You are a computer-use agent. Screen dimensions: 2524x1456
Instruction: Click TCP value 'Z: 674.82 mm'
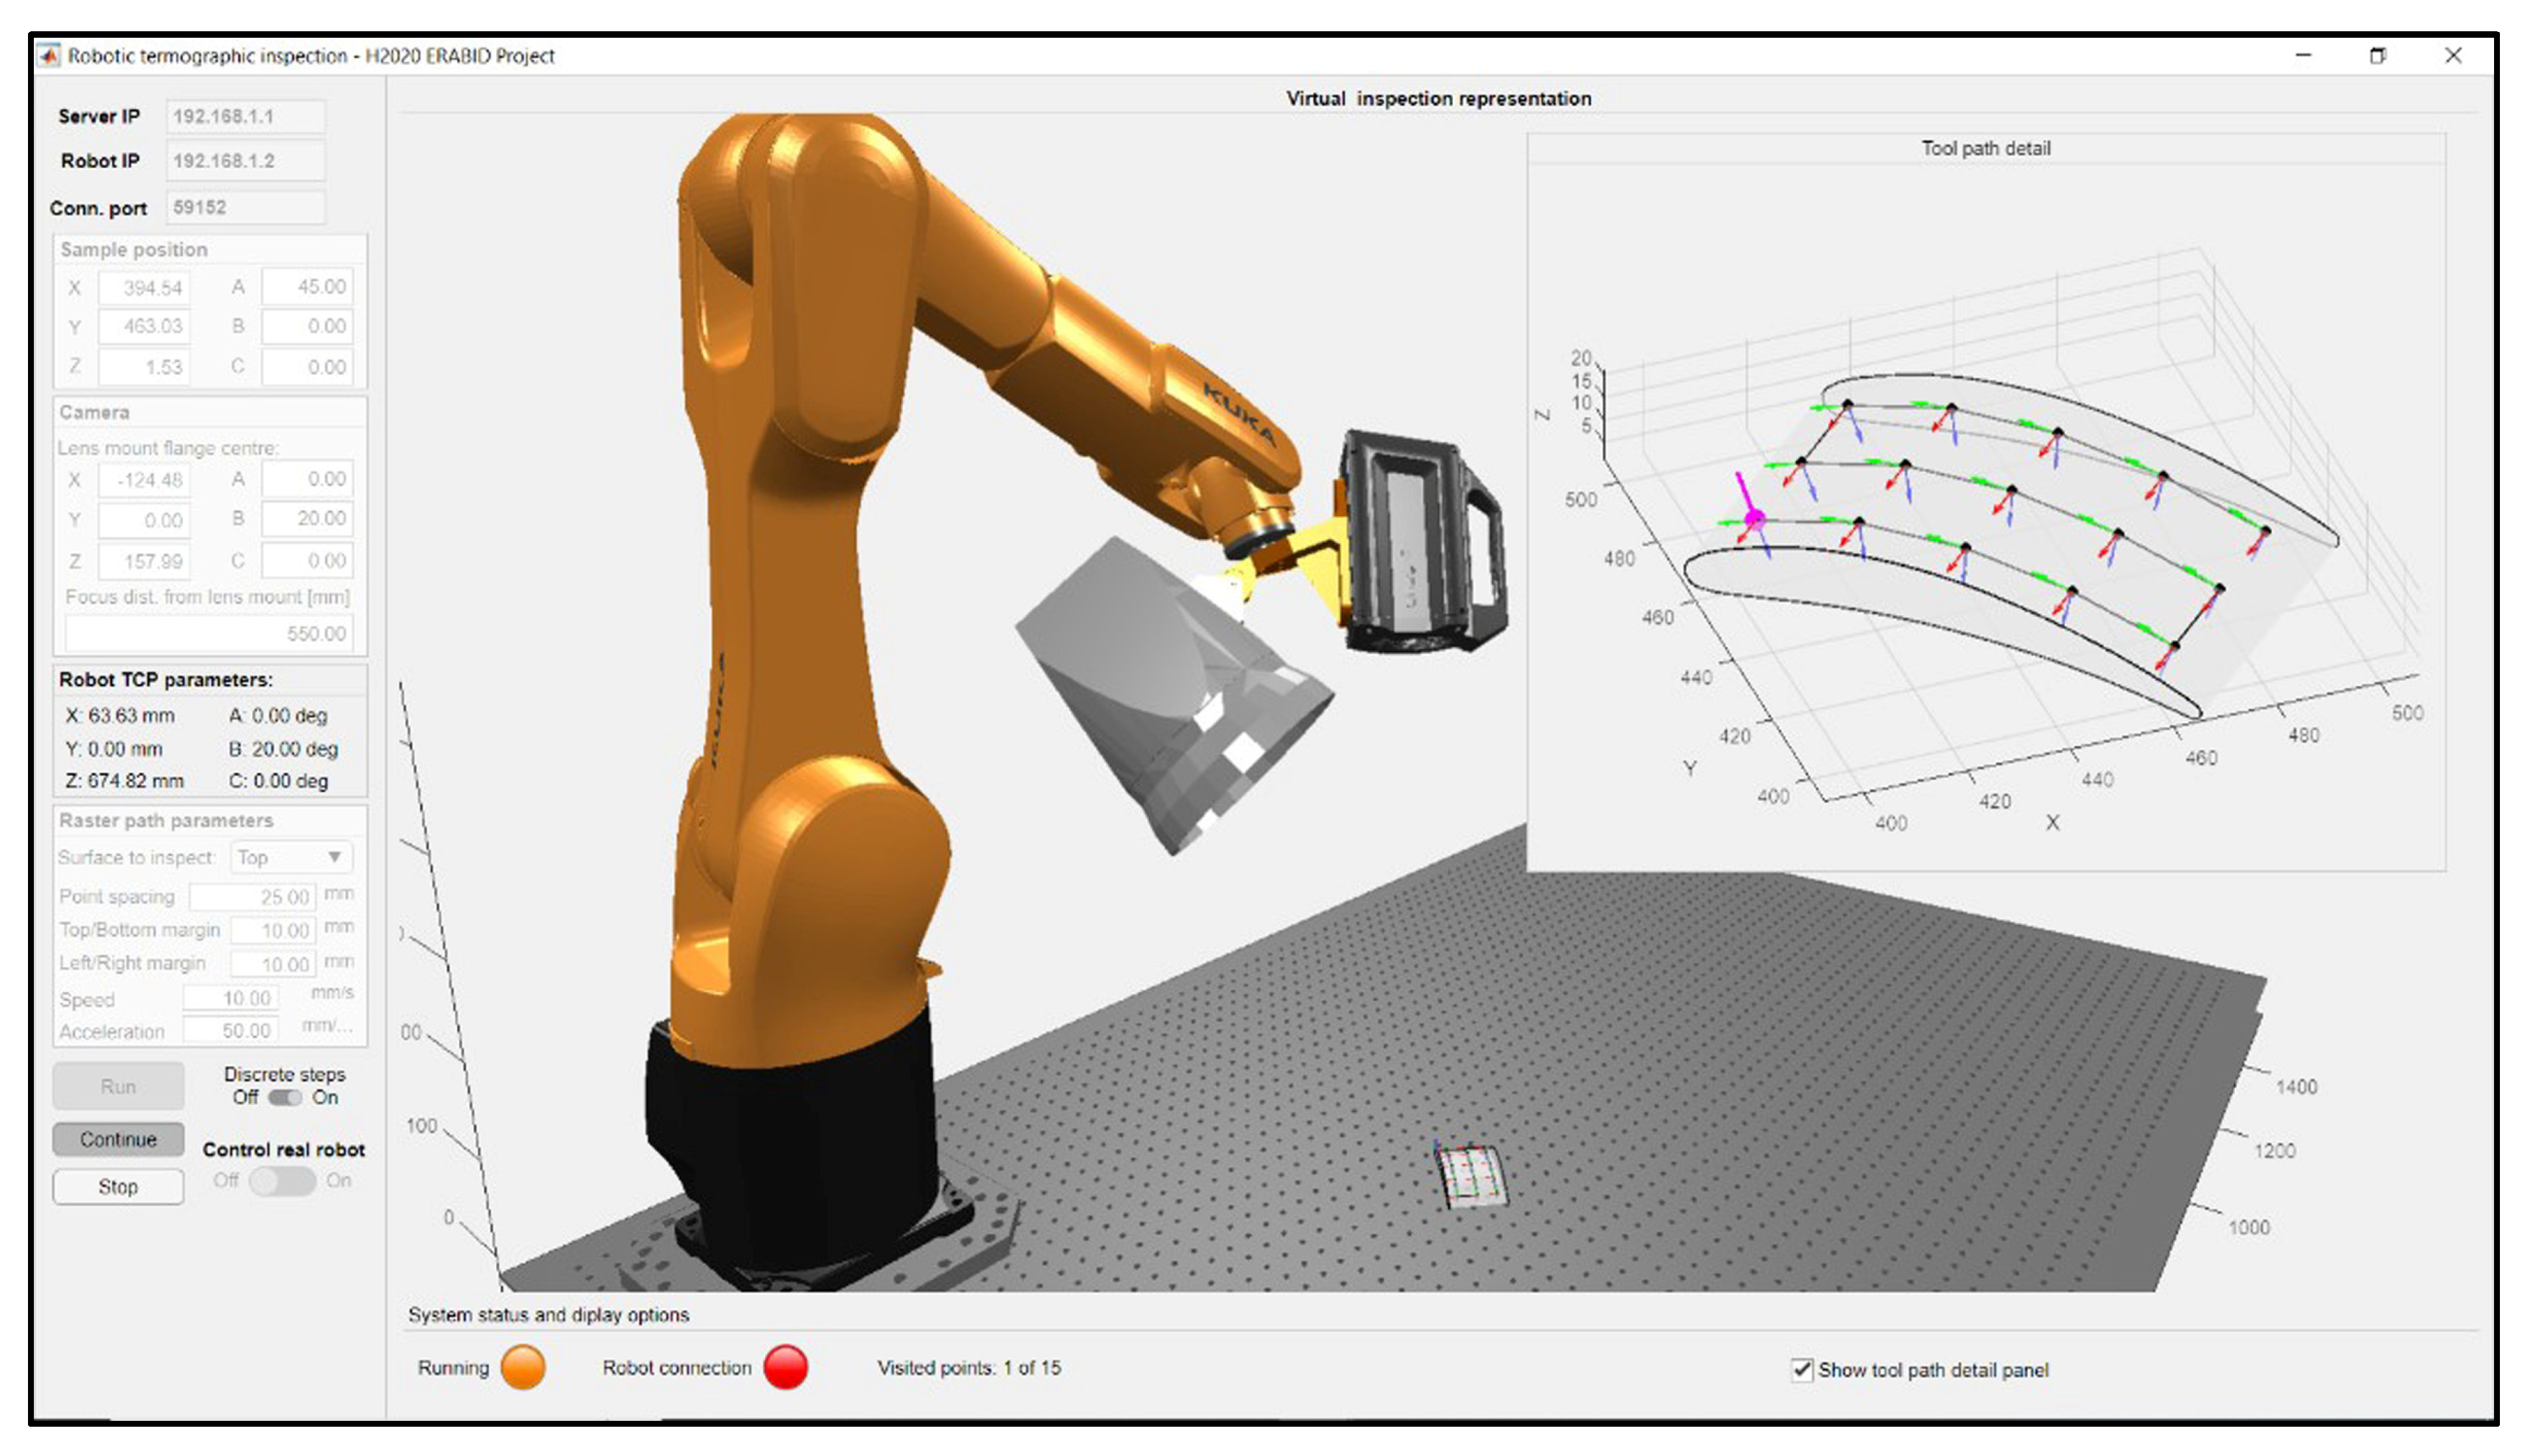[125, 781]
